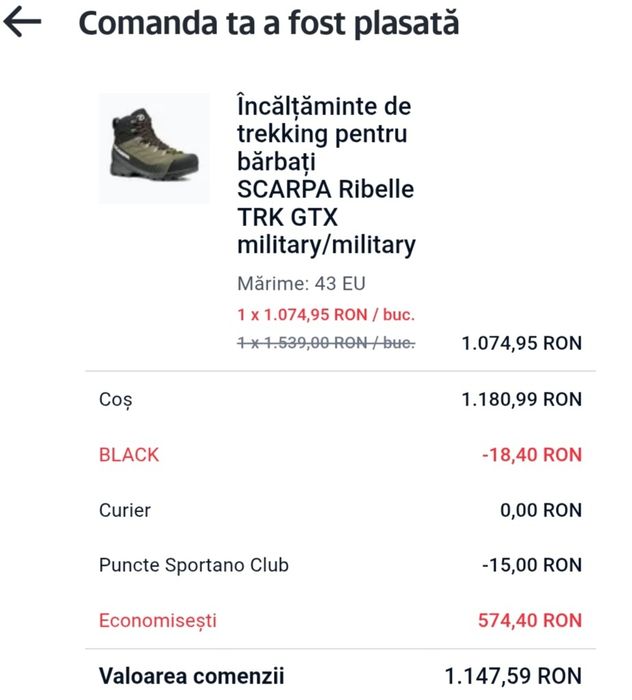Open the SCARPA boot product thumbnail
The image size is (632, 700).
tap(154, 148)
